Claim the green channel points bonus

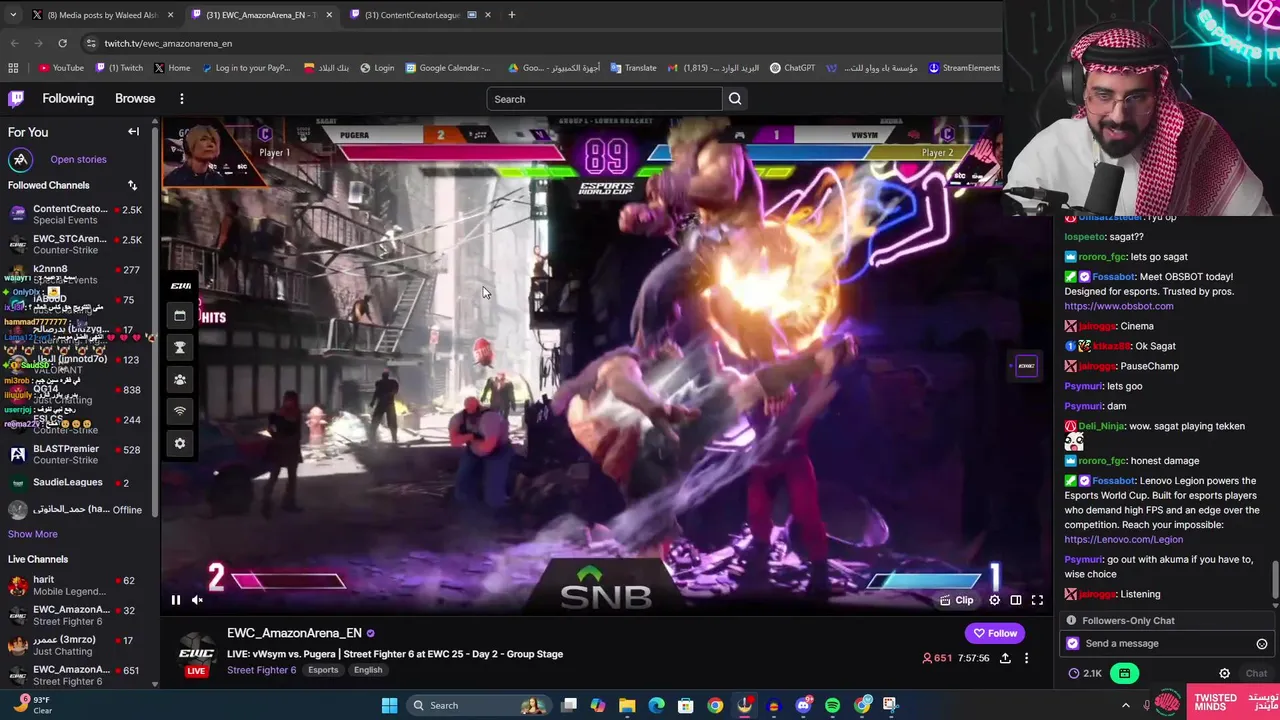pos(1125,673)
